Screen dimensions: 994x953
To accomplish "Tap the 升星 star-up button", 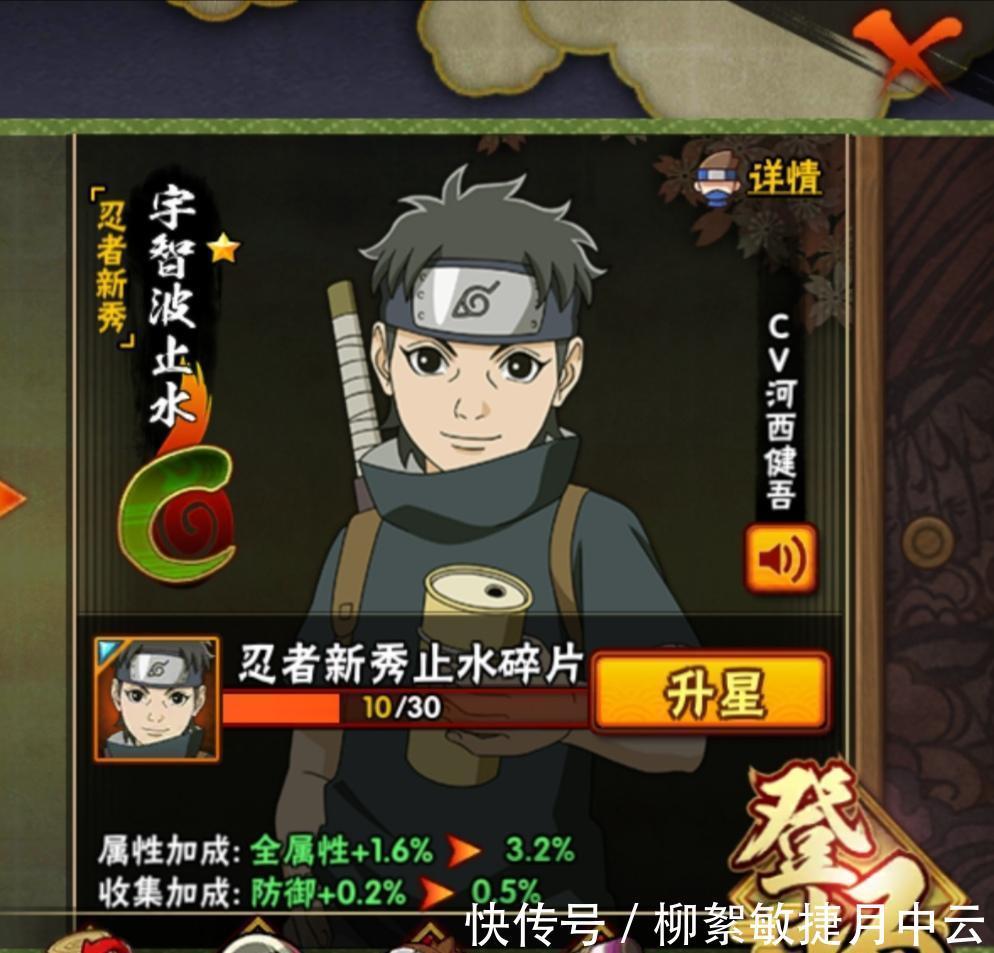I will tap(711, 693).
